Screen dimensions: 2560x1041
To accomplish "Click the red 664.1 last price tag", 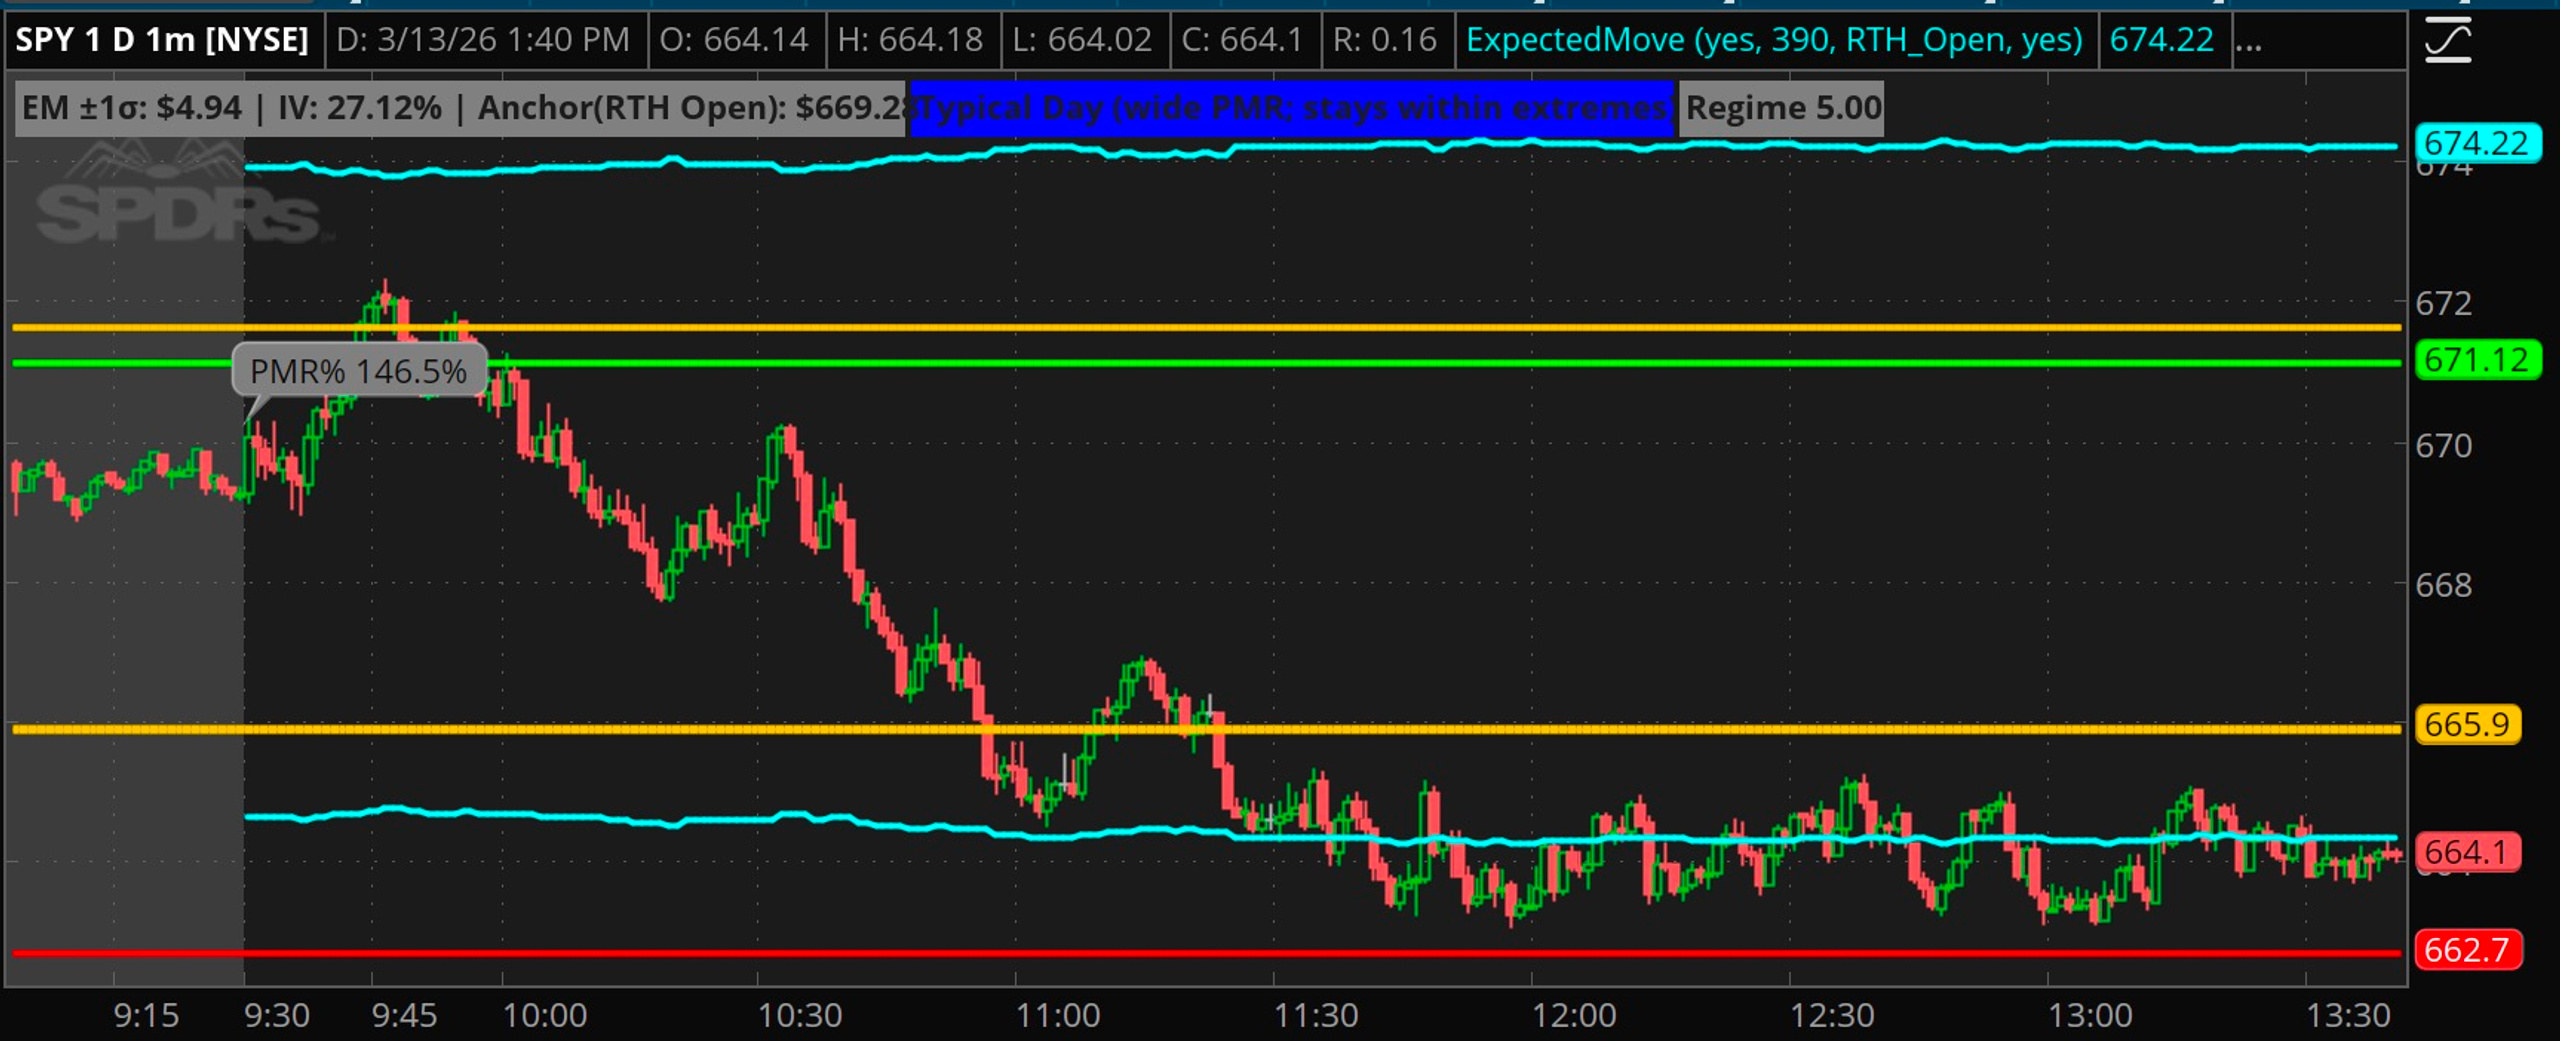I will pyautogui.click(x=2466, y=852).
